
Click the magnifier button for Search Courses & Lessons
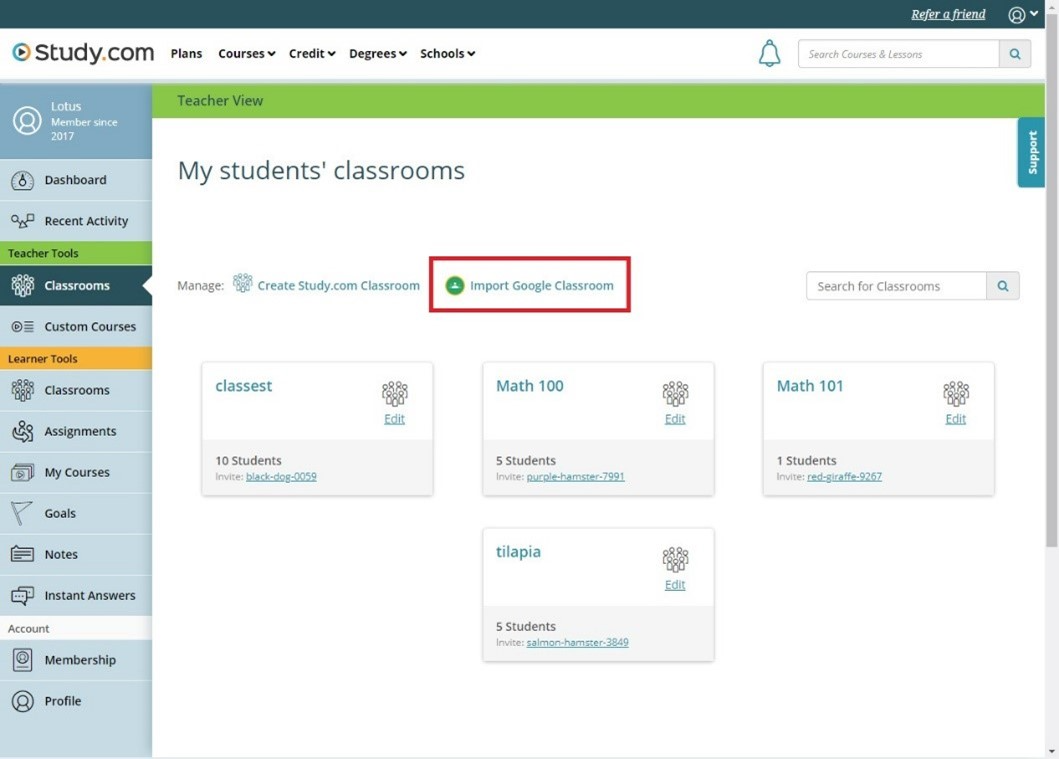point(1014,54)
